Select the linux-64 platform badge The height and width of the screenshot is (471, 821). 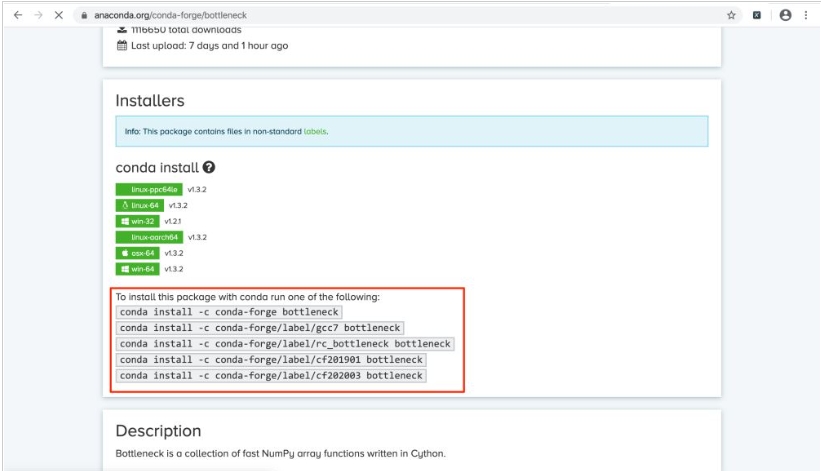pos(139,205)
